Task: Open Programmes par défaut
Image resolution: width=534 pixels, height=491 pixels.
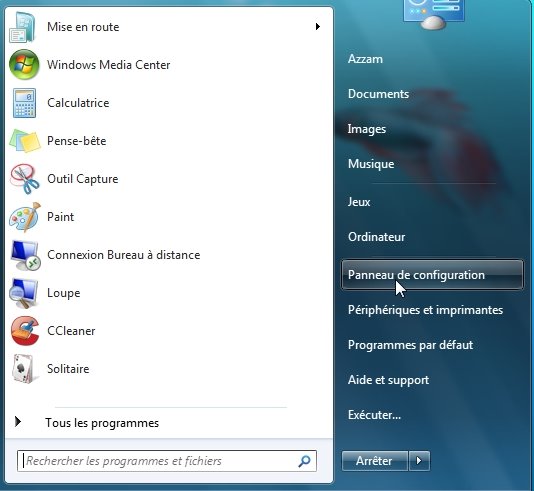Action: [x=410, y=345]
